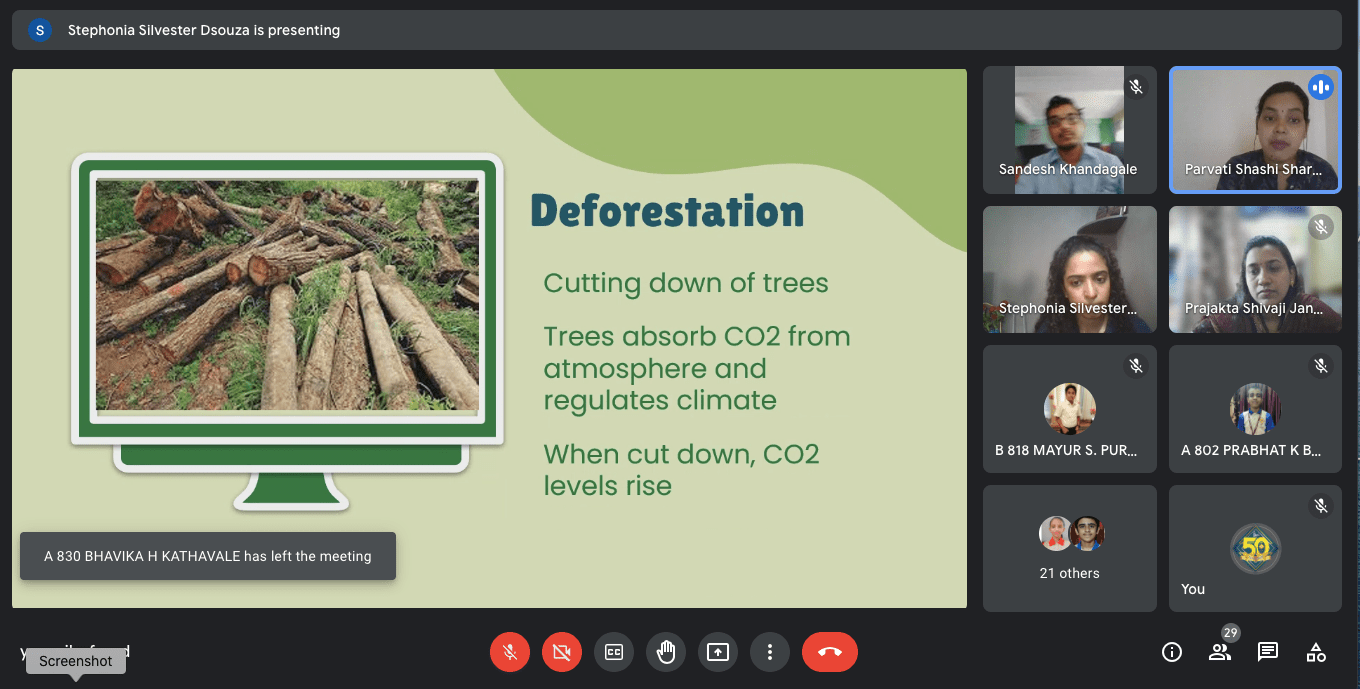
Task: Open the meeting details info icon
Action: [x=1172, y=652]
